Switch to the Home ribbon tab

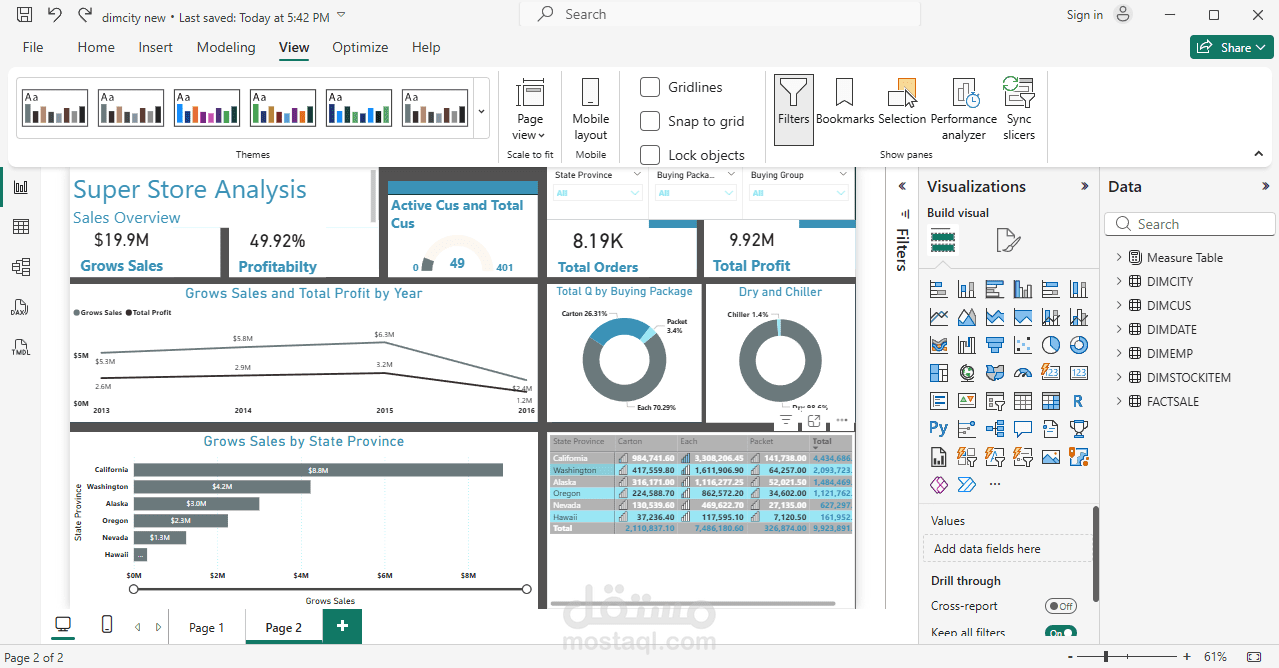pos(96,47)
